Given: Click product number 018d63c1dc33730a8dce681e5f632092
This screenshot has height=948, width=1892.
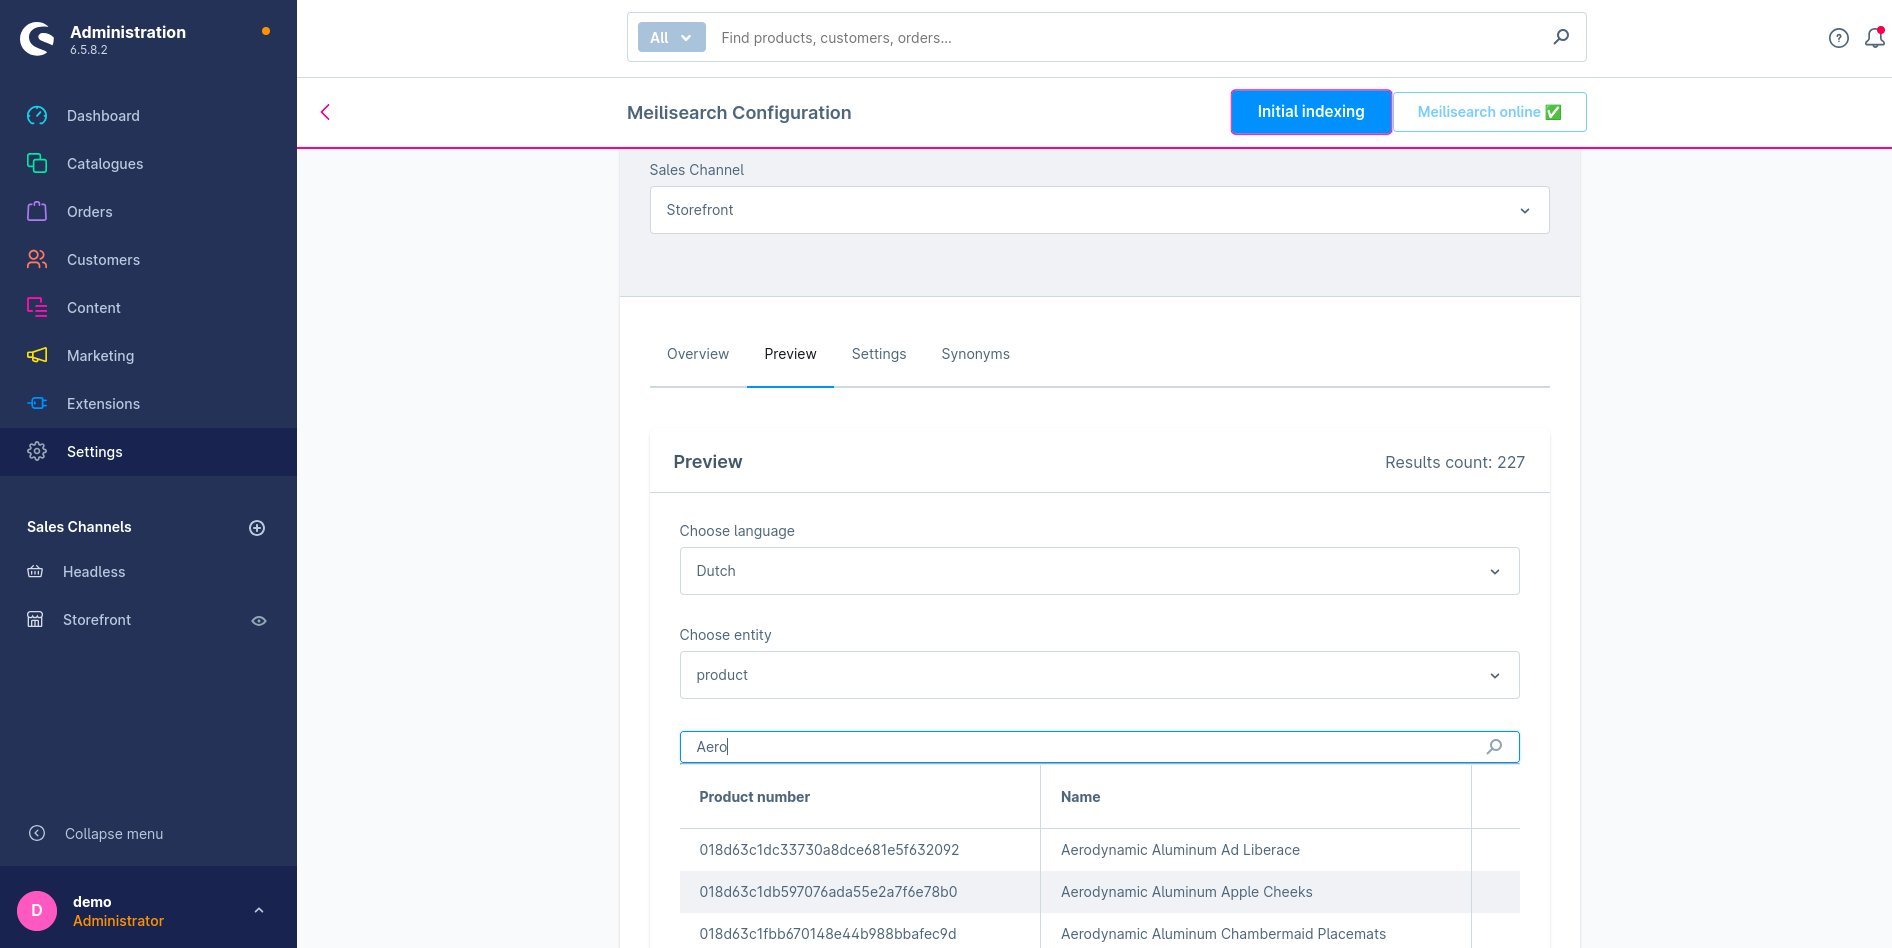Looking at the screenshot, I should [829, 850].
